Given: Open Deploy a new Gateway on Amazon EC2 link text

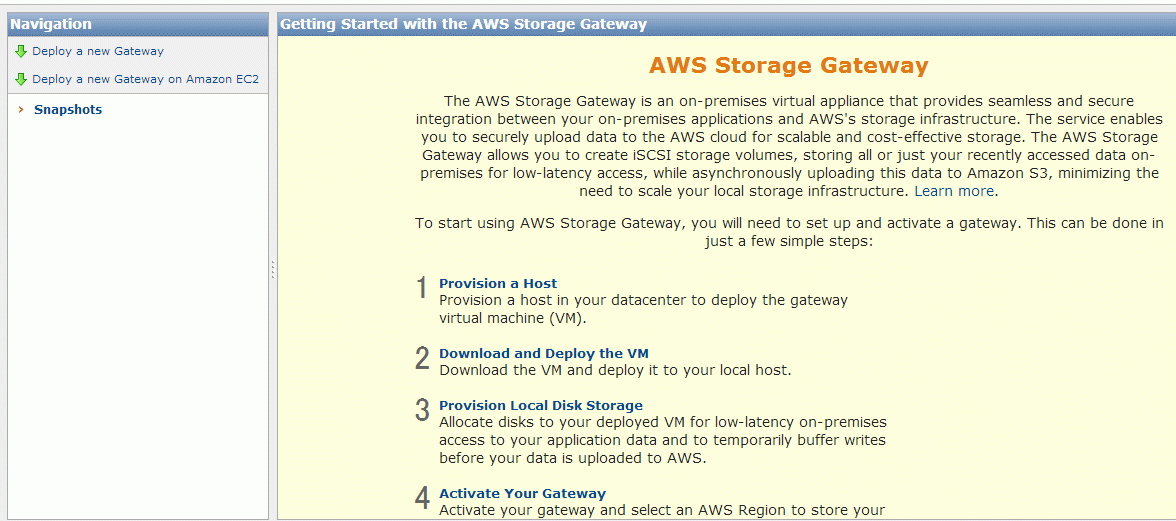Looking at the screenshot, I should click(146, 79).
